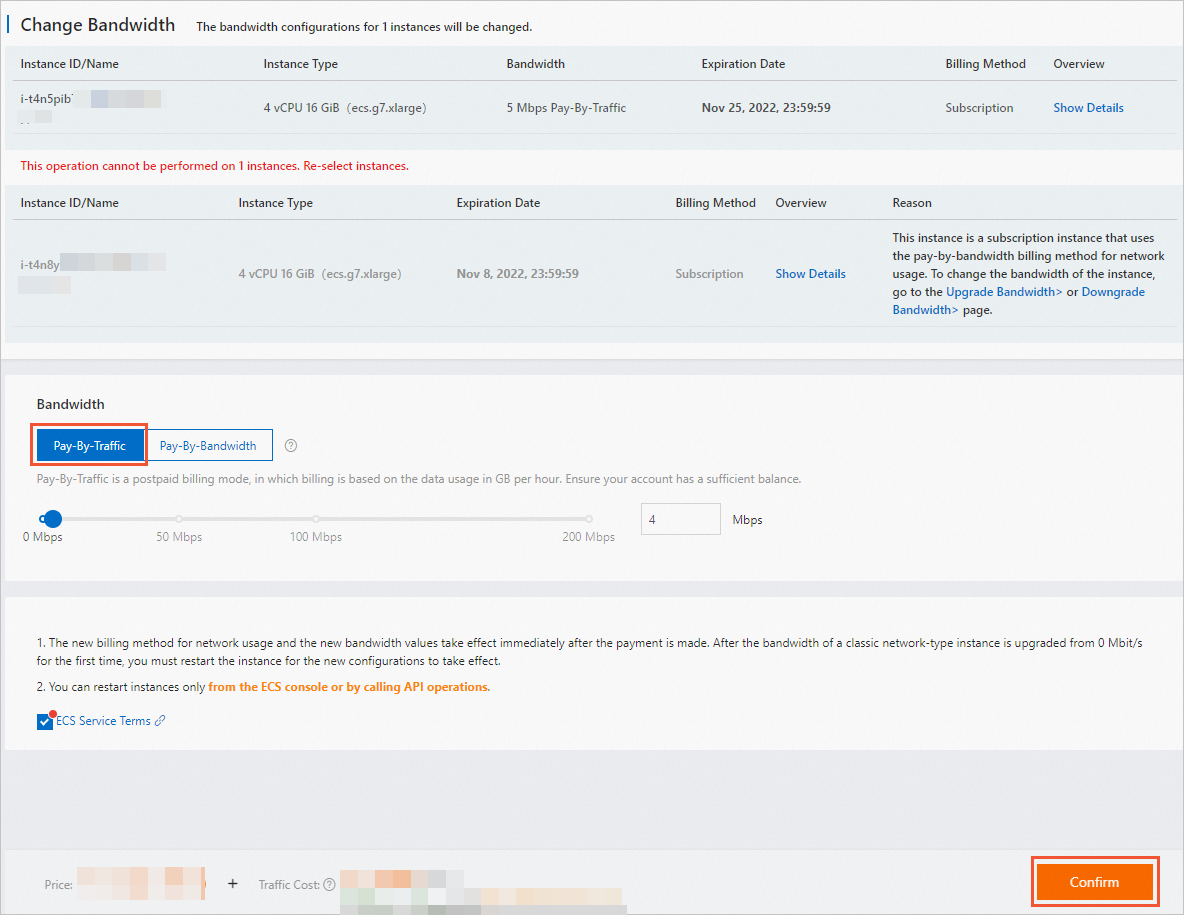Confirm the bandwidth change
Image resolution: width=1184 pixels, height=915 pixels.
click(1094, 882)
